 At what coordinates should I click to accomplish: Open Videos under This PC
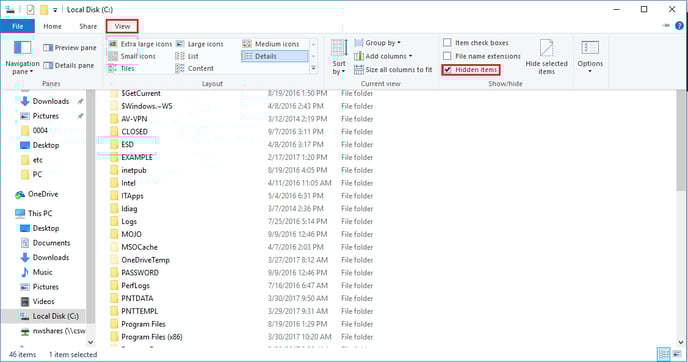[x=43, y=301]
